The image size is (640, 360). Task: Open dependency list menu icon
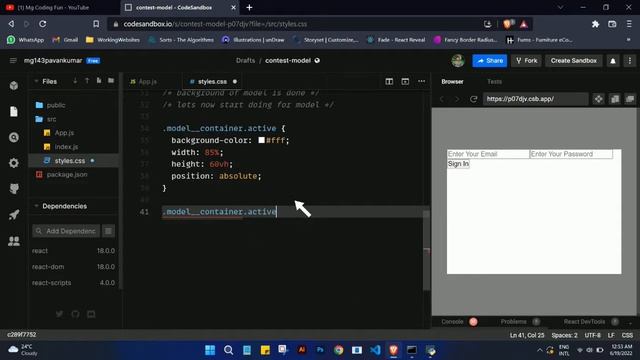tap(108, 231)
